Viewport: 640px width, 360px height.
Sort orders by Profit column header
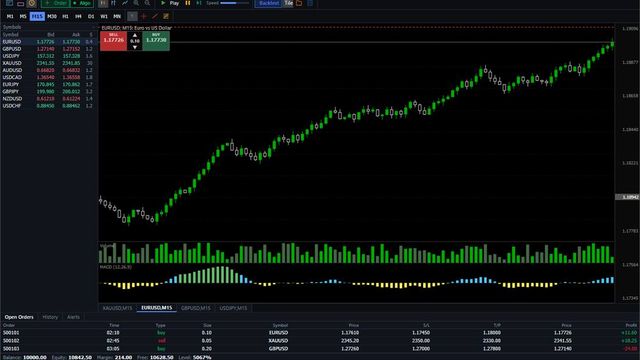coord(631,325)
